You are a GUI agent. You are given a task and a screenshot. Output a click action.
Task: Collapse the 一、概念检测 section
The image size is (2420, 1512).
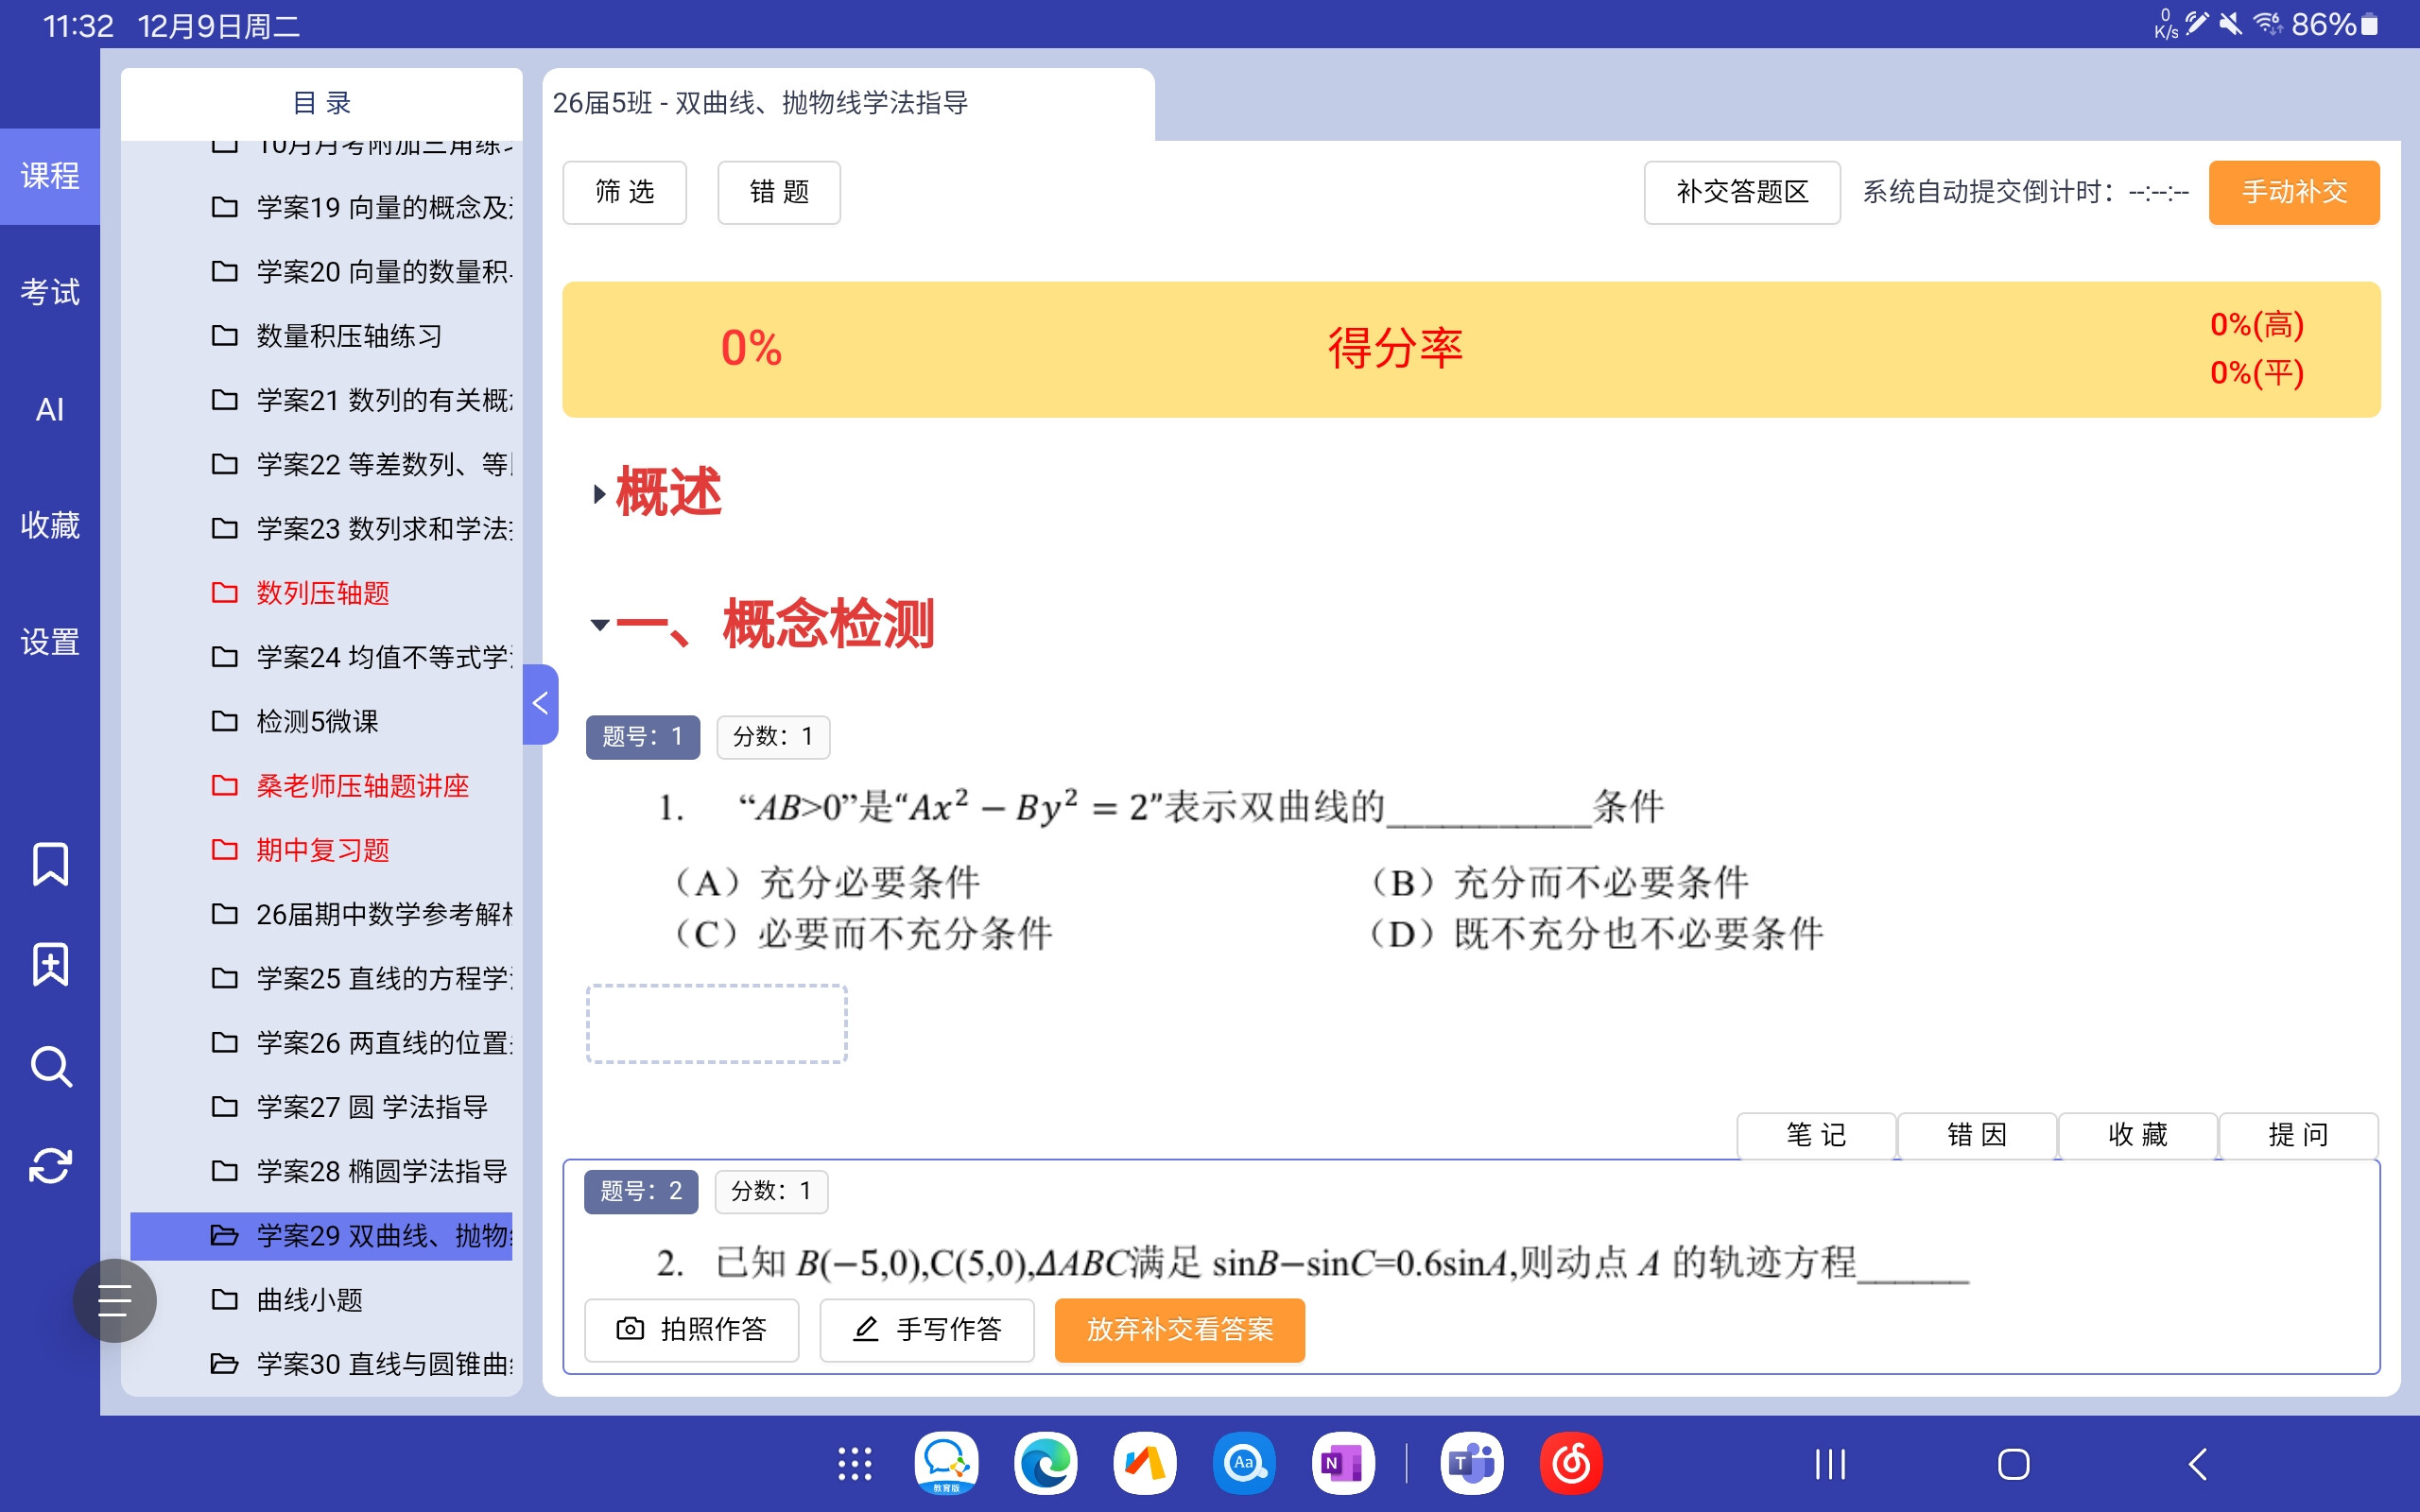point(600,625)
